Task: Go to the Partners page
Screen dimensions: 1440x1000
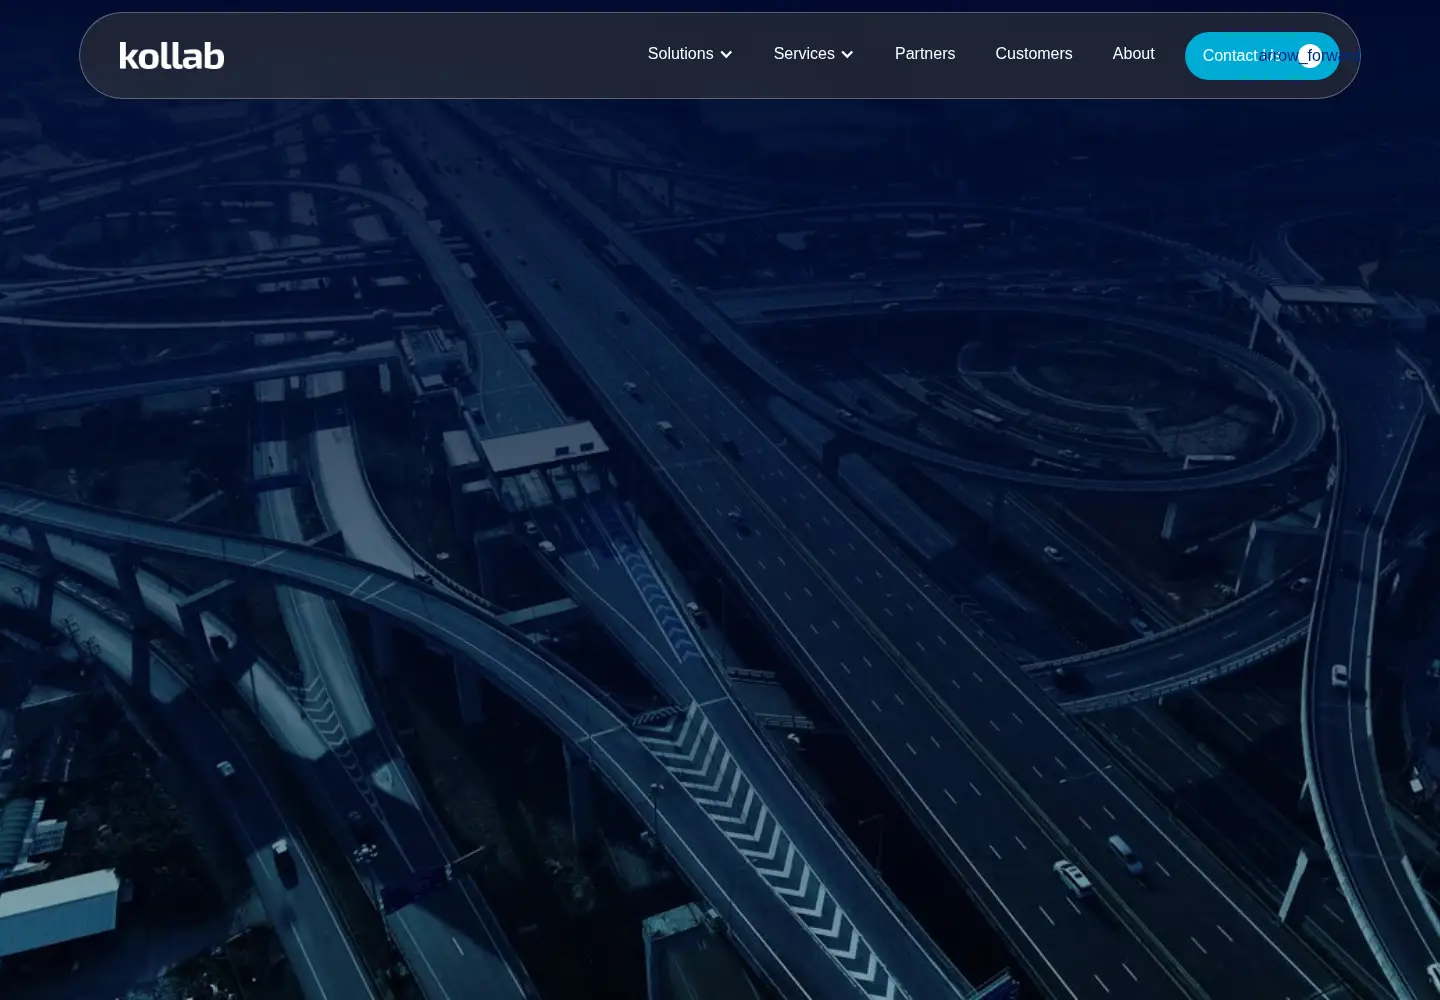Action: pyautogui.click(x=925, y=54)
